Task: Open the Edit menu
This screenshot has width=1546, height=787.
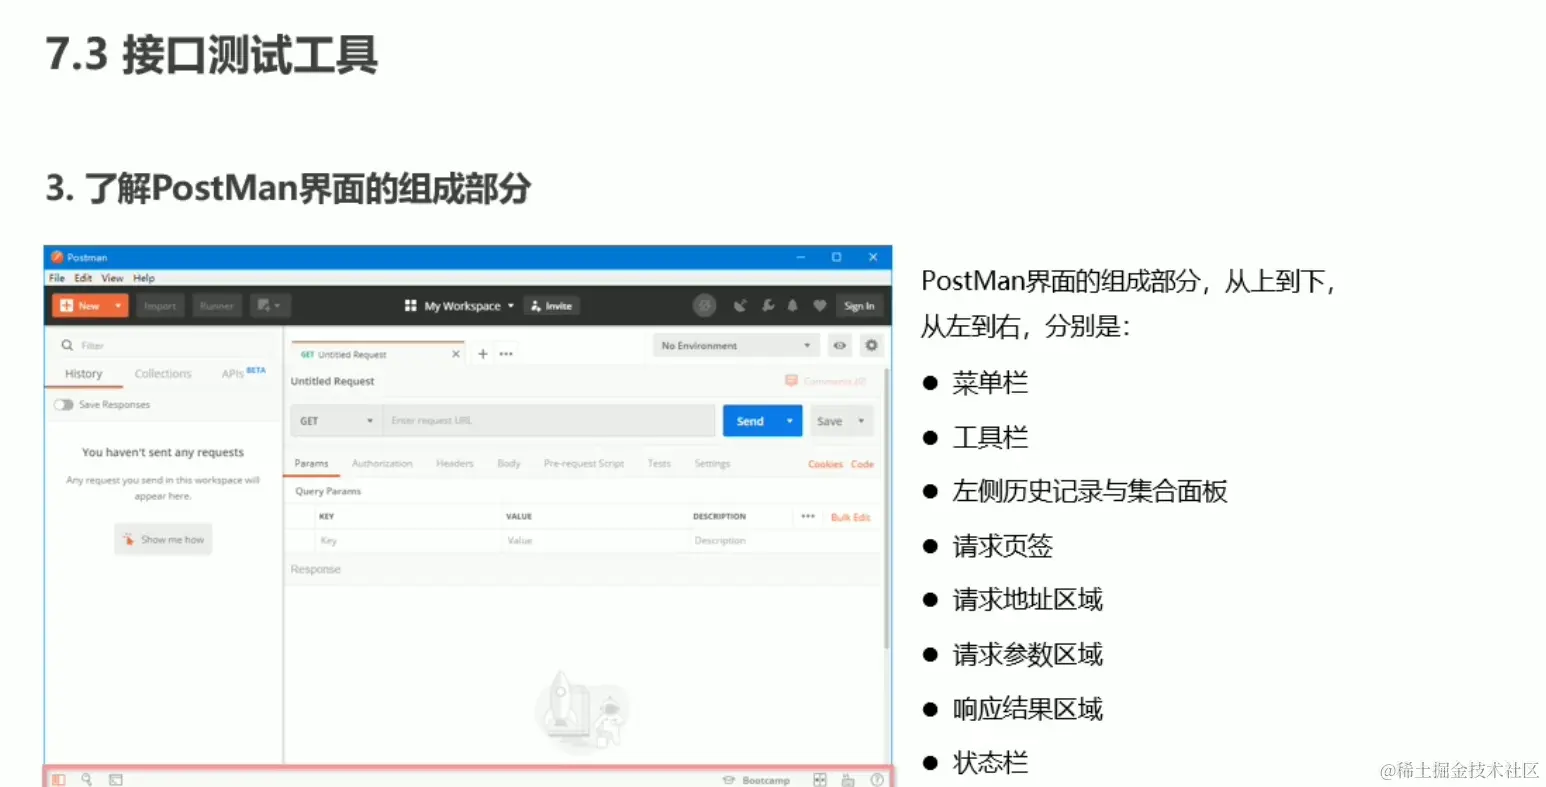Action: (x=83, y=278)
